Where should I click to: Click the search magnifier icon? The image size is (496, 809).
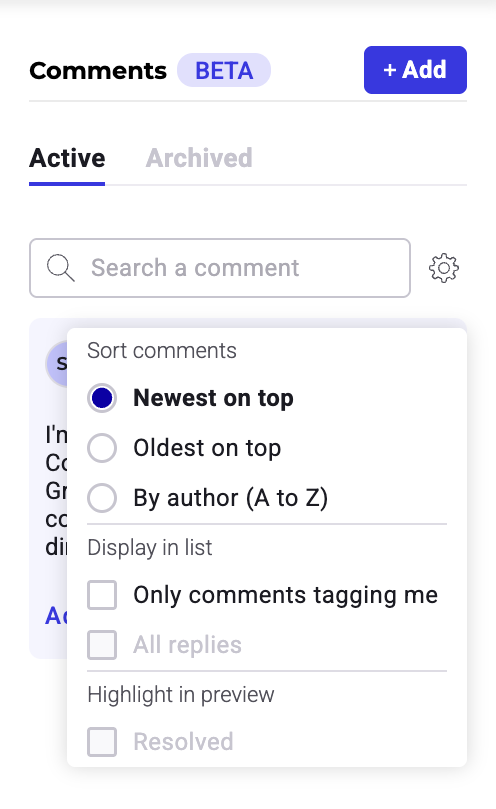pyautogui.click(x=60, y=268)
